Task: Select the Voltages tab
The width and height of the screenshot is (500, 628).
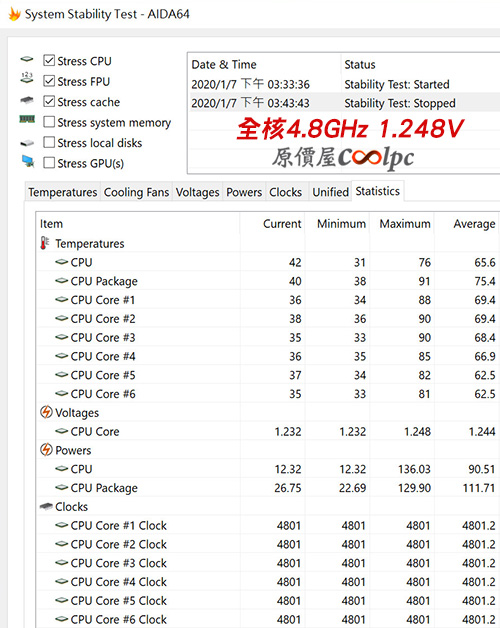Action: click(x=198, y=192)
